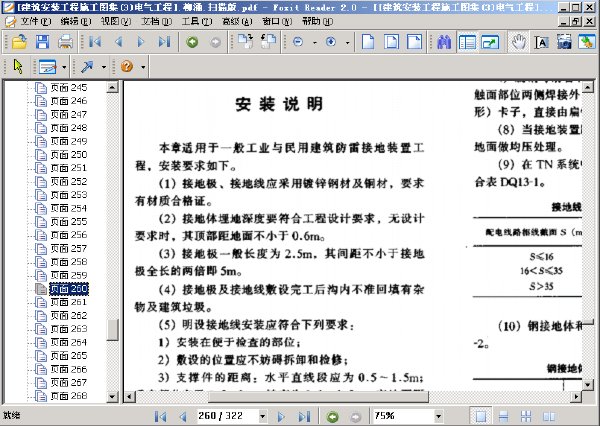Viewport: 600px width, 426px height.
Task: Go to previous page in top toolbar
Action: (119, 42)
